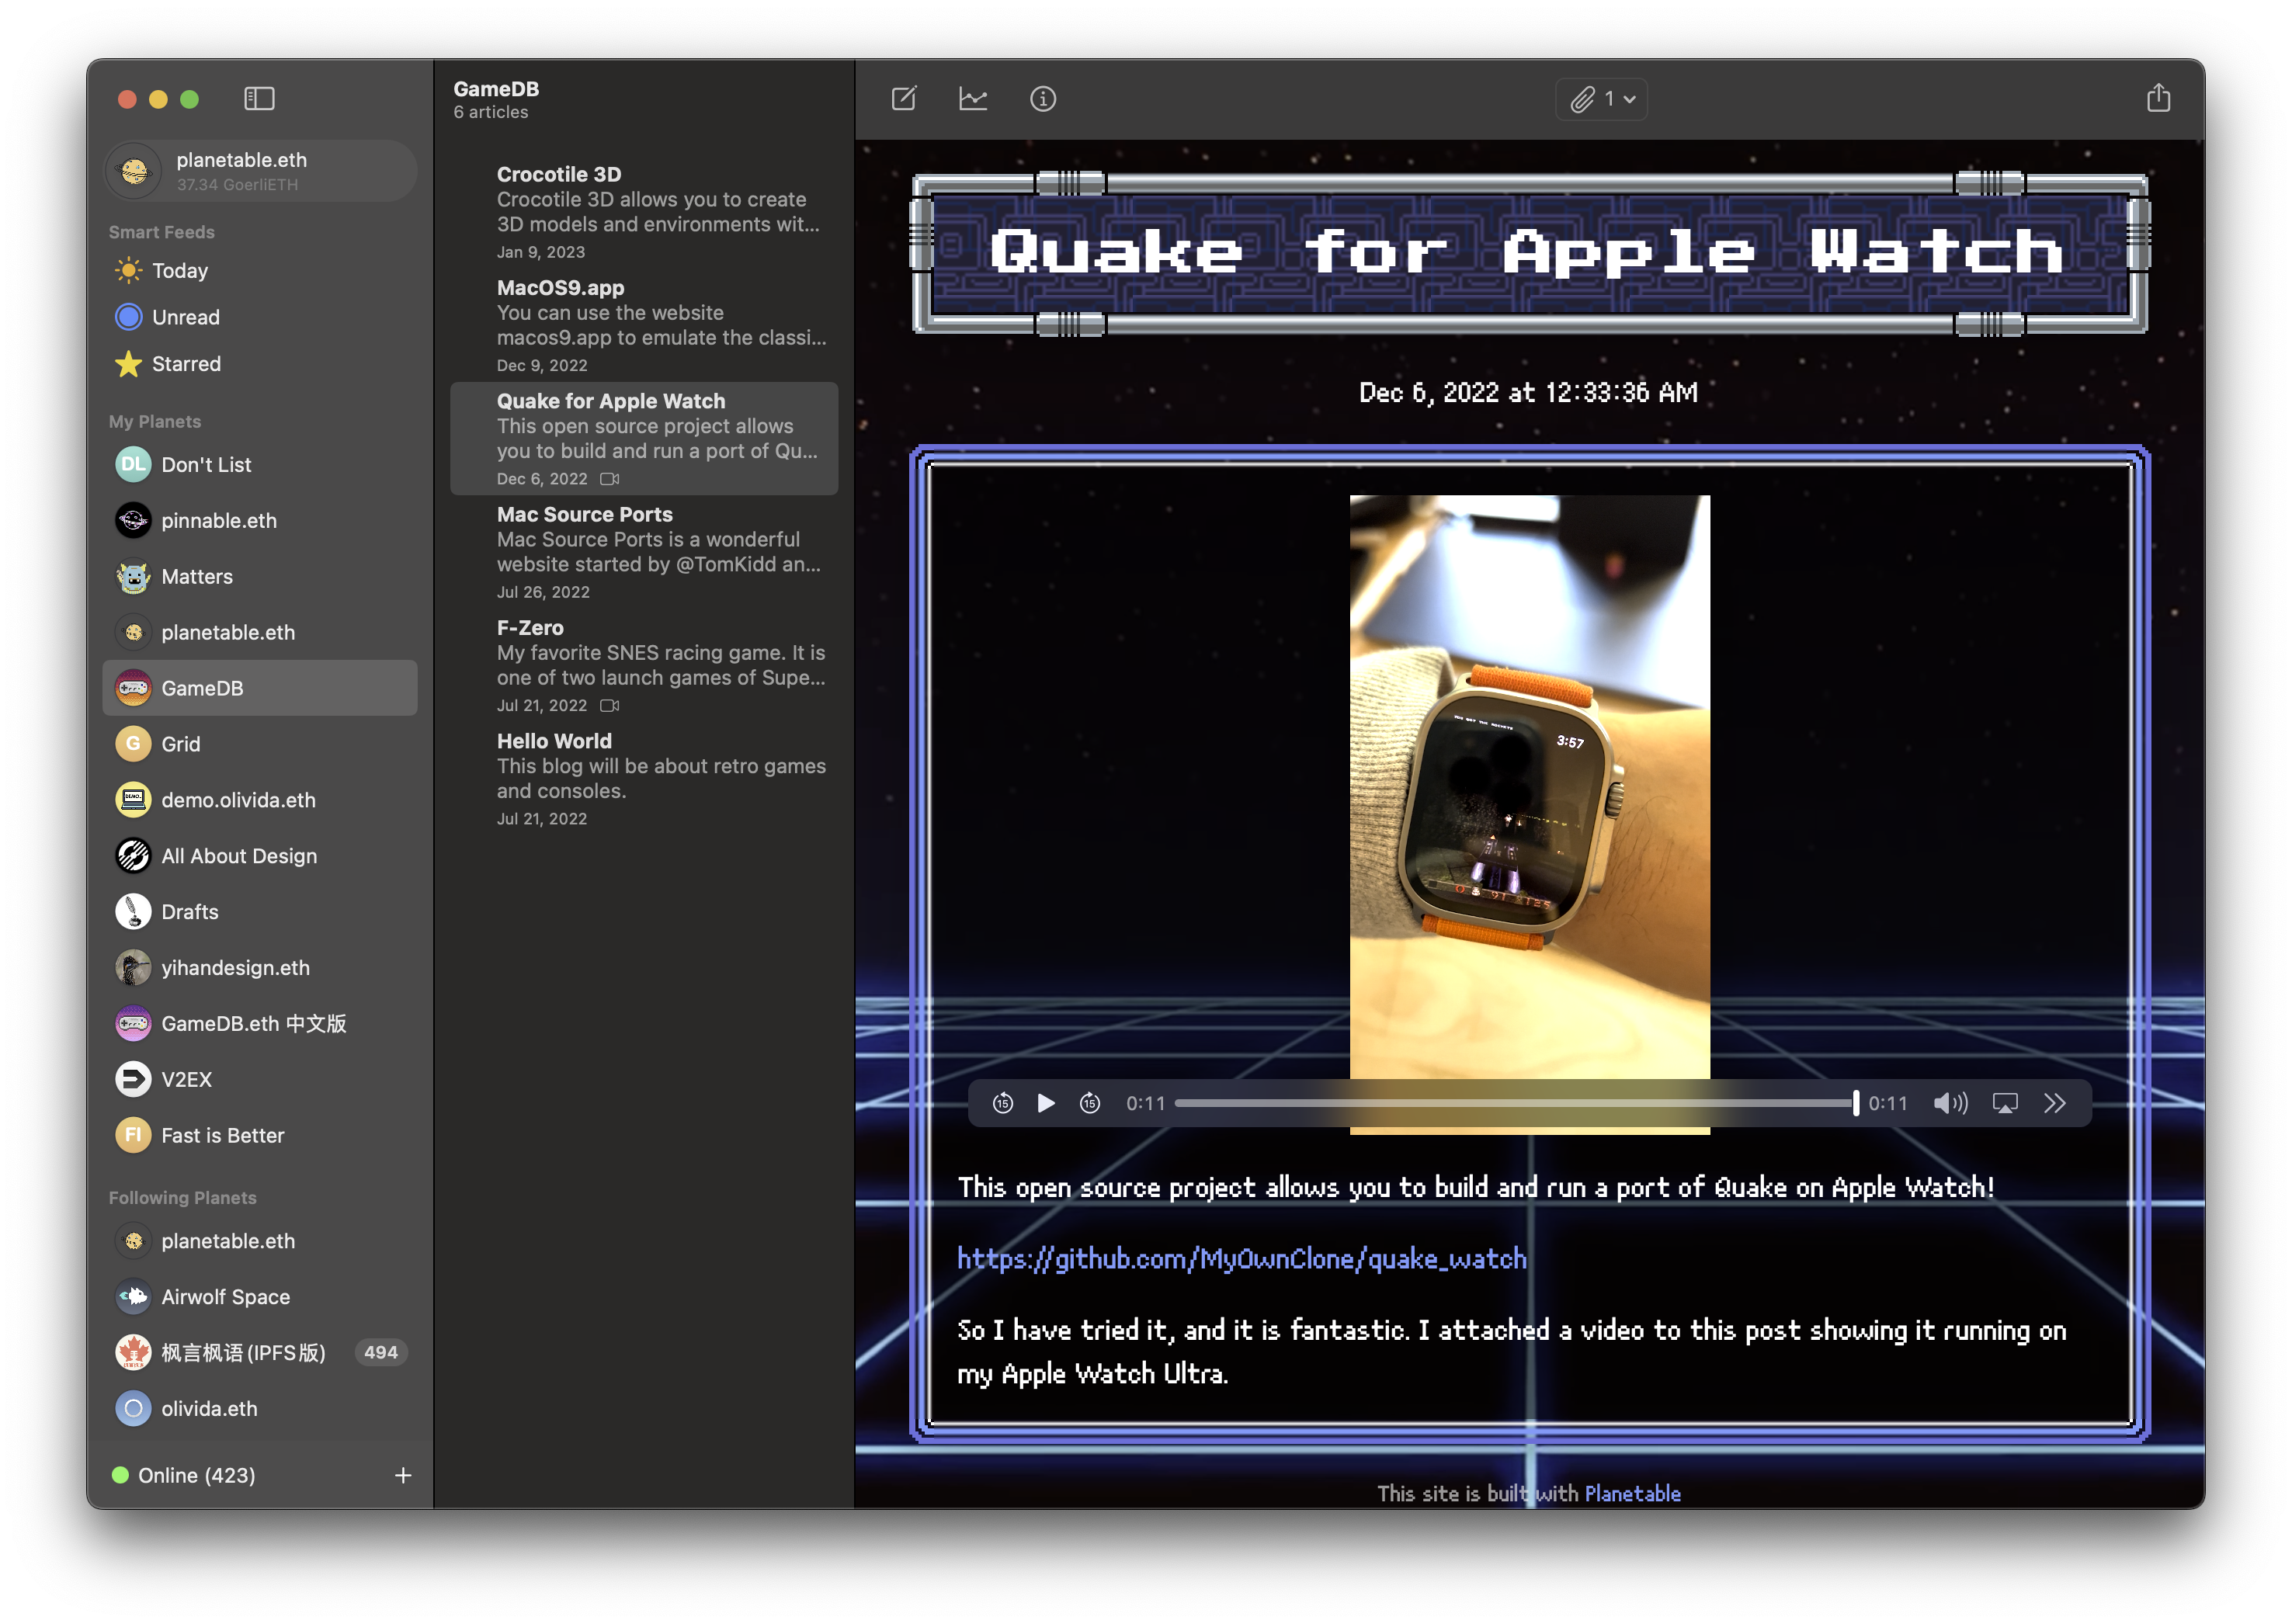
Task: Show planet info via the info icon
Action: pos(1043,98)
